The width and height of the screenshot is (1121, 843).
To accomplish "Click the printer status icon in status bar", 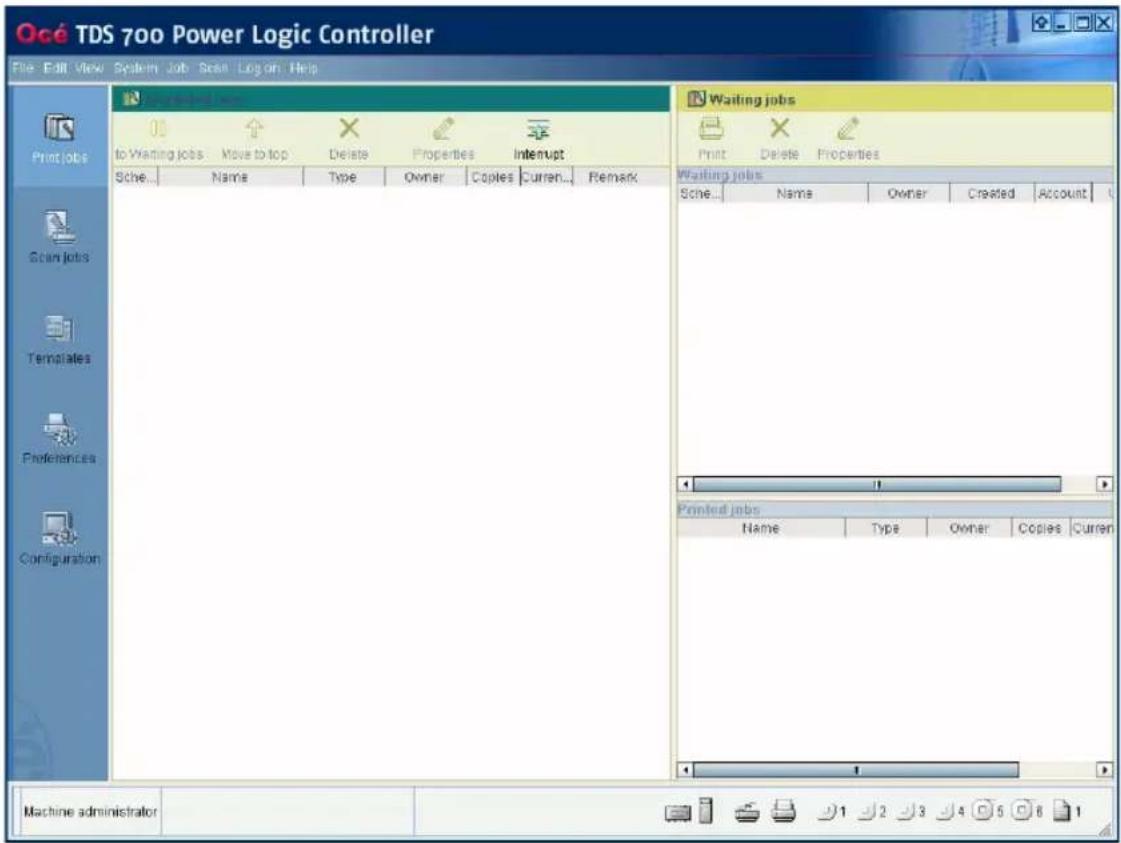I will (784, 811).
